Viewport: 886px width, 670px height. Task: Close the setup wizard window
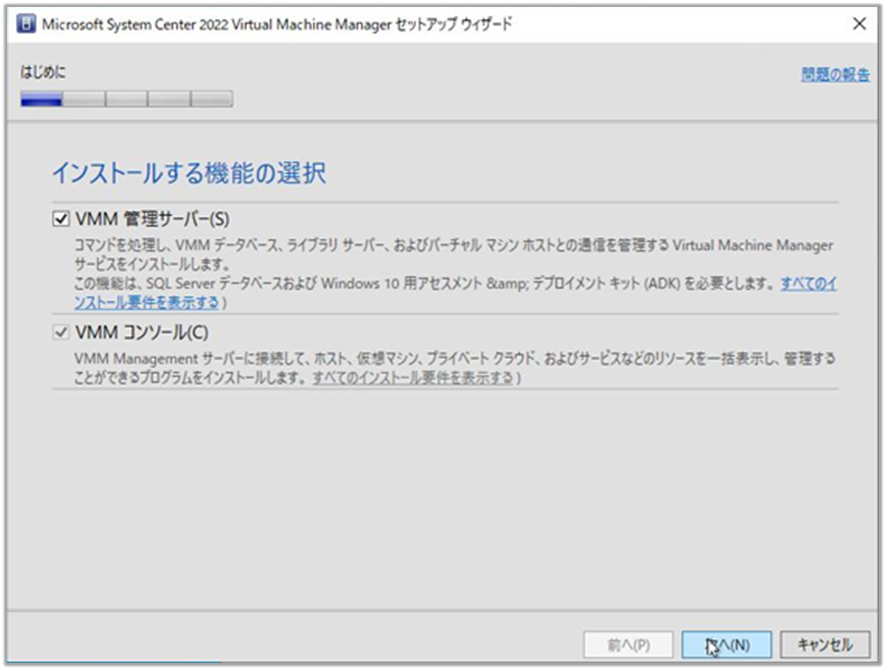[859, 24]
